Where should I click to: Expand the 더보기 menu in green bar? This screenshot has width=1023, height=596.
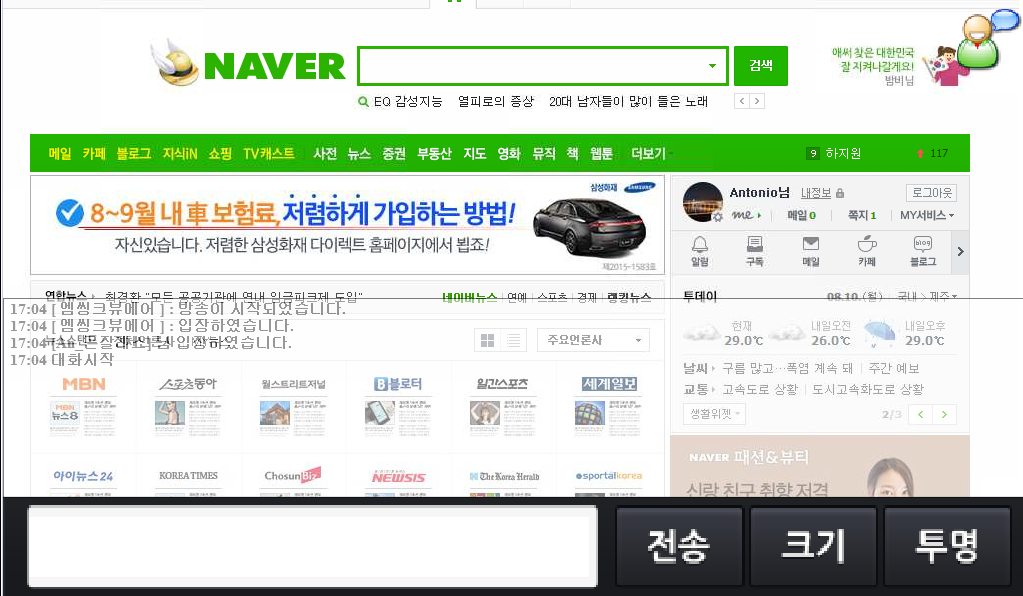(x=651, y=154)
